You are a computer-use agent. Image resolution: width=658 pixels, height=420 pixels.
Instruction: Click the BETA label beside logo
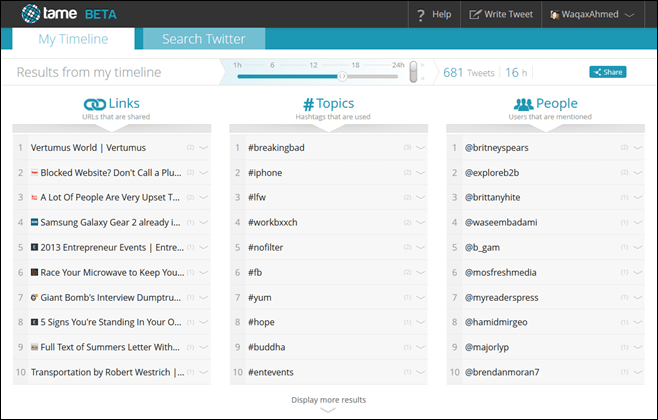101,15
